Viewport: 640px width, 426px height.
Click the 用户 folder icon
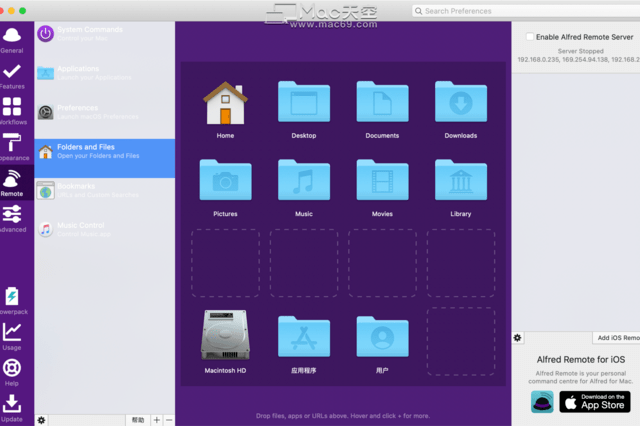click(x=382, y=337)
